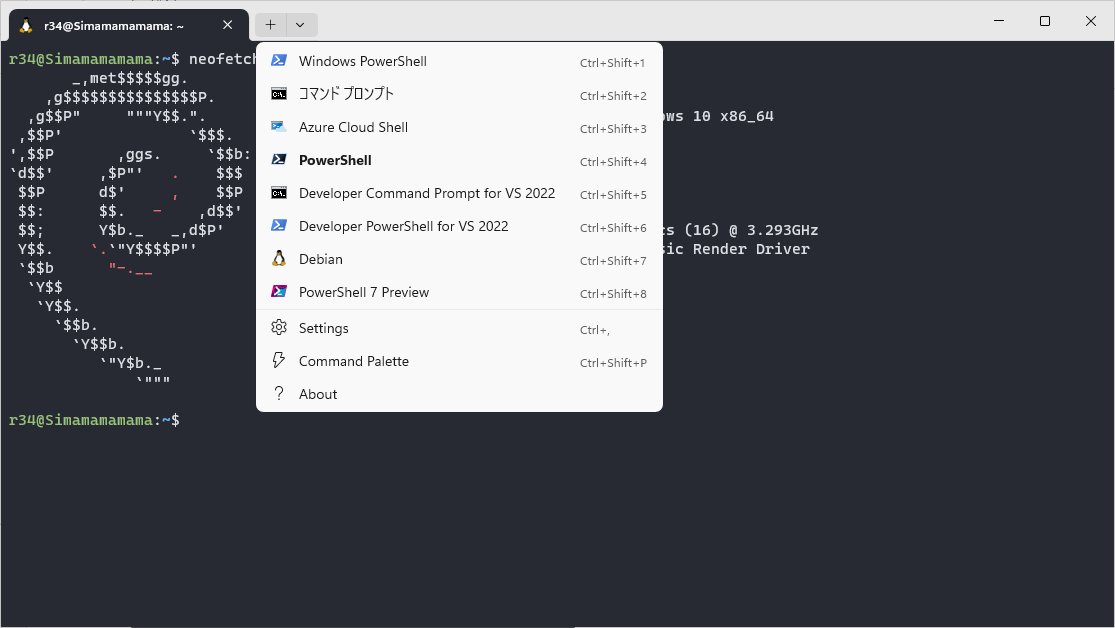The image size is (1115, 628).
Task: Open the About dialog entry
Action: 459,394
